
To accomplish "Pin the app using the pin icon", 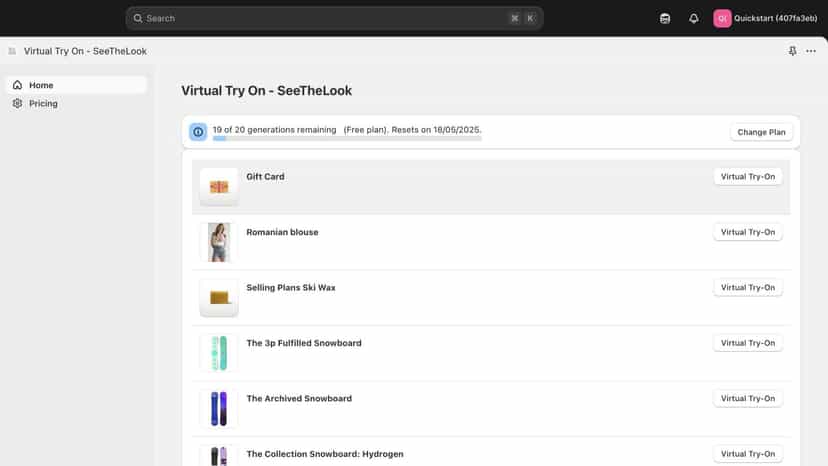I will 792,51.
